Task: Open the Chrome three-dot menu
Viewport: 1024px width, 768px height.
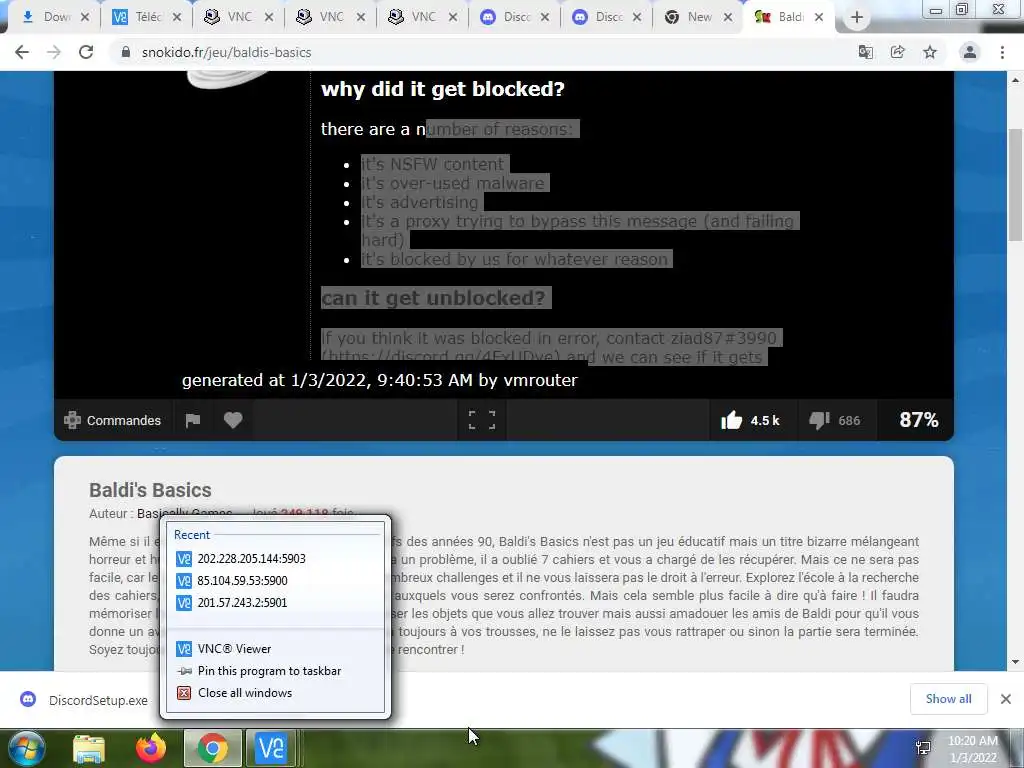Action: (1002, 52)
